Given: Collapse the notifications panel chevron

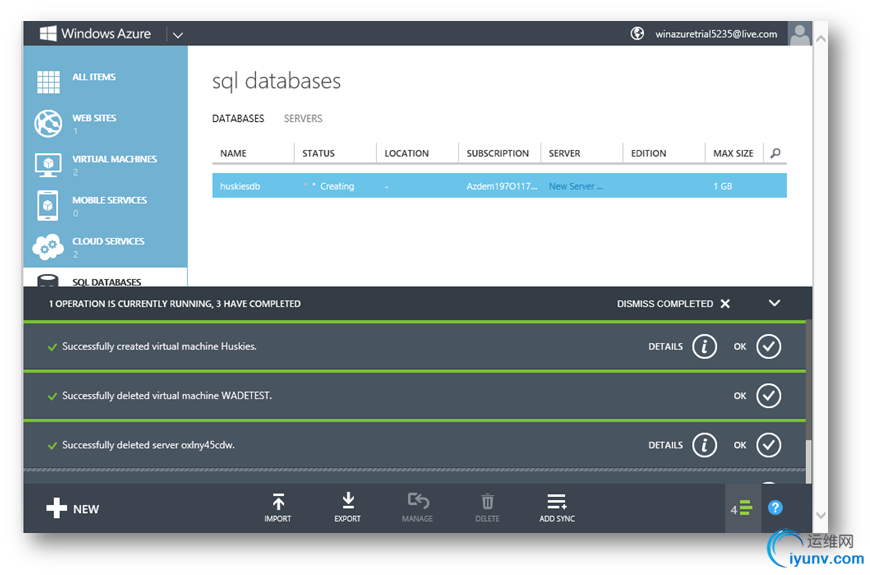Looking at the screenshot, I should (775, 303).
